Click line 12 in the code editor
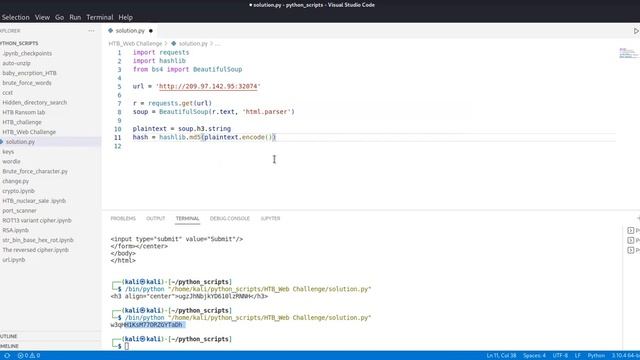640x360 pixels. (359, 146)
